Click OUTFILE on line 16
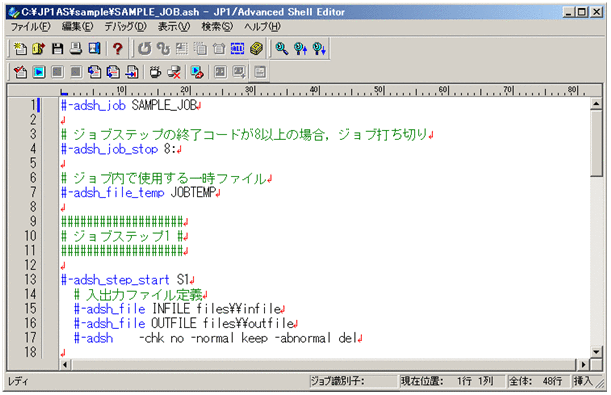This screenshot has height=395, width=611. tap(173, 323)
